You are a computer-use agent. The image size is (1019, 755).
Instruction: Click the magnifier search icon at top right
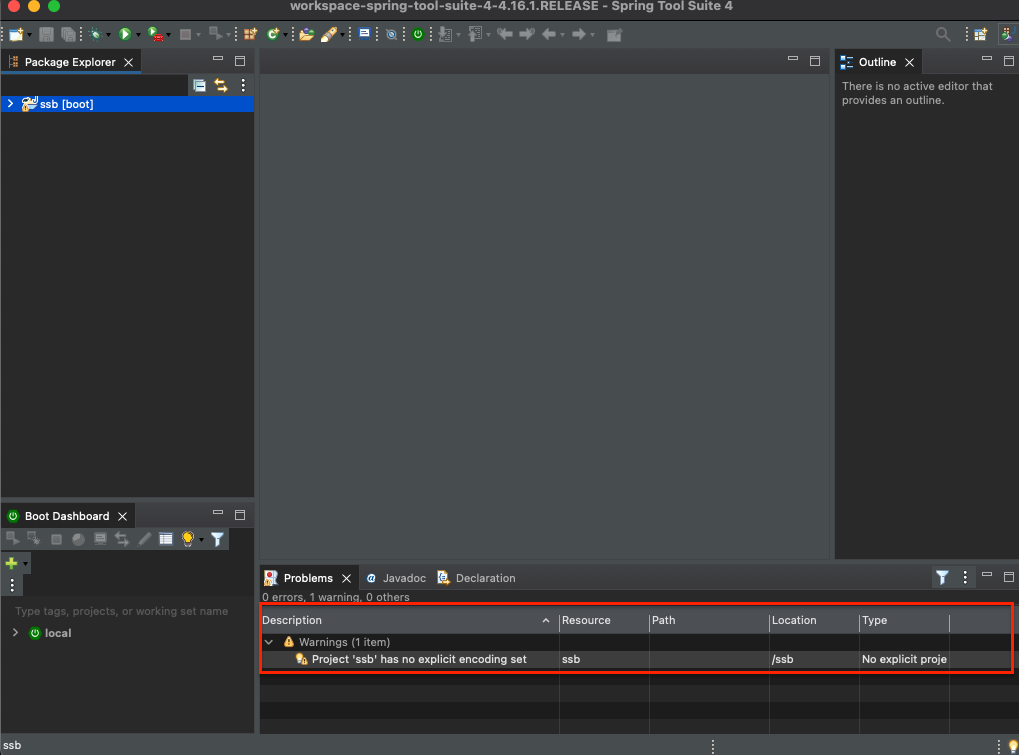coord(942,34)
